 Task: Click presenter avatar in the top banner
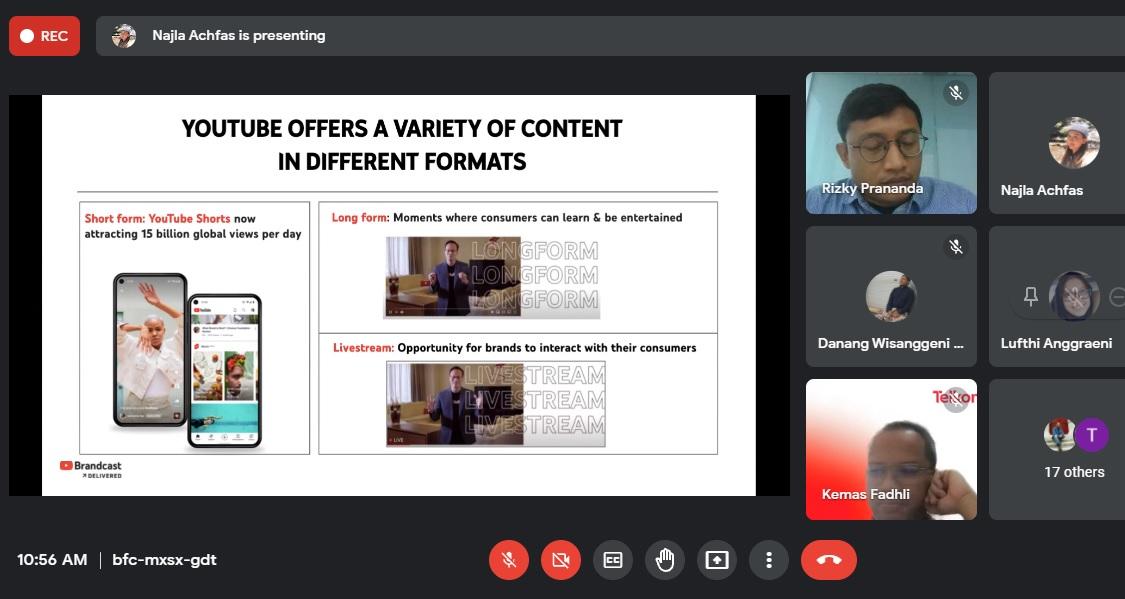click(124, 36)
